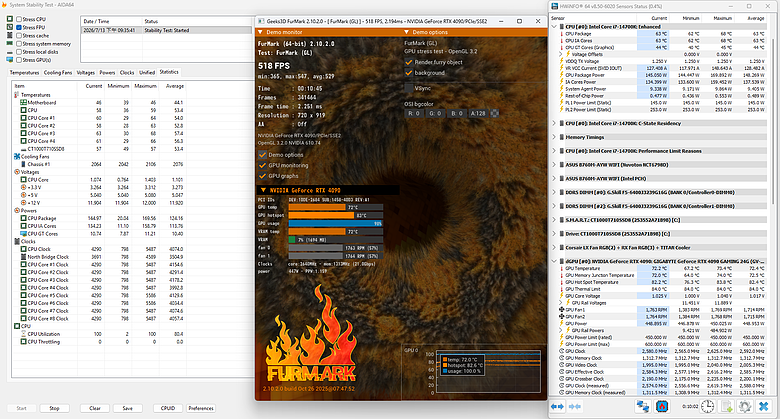Click FurMark window title bar icon
Screen dimensions: 780x419
(x=261, y=21)
